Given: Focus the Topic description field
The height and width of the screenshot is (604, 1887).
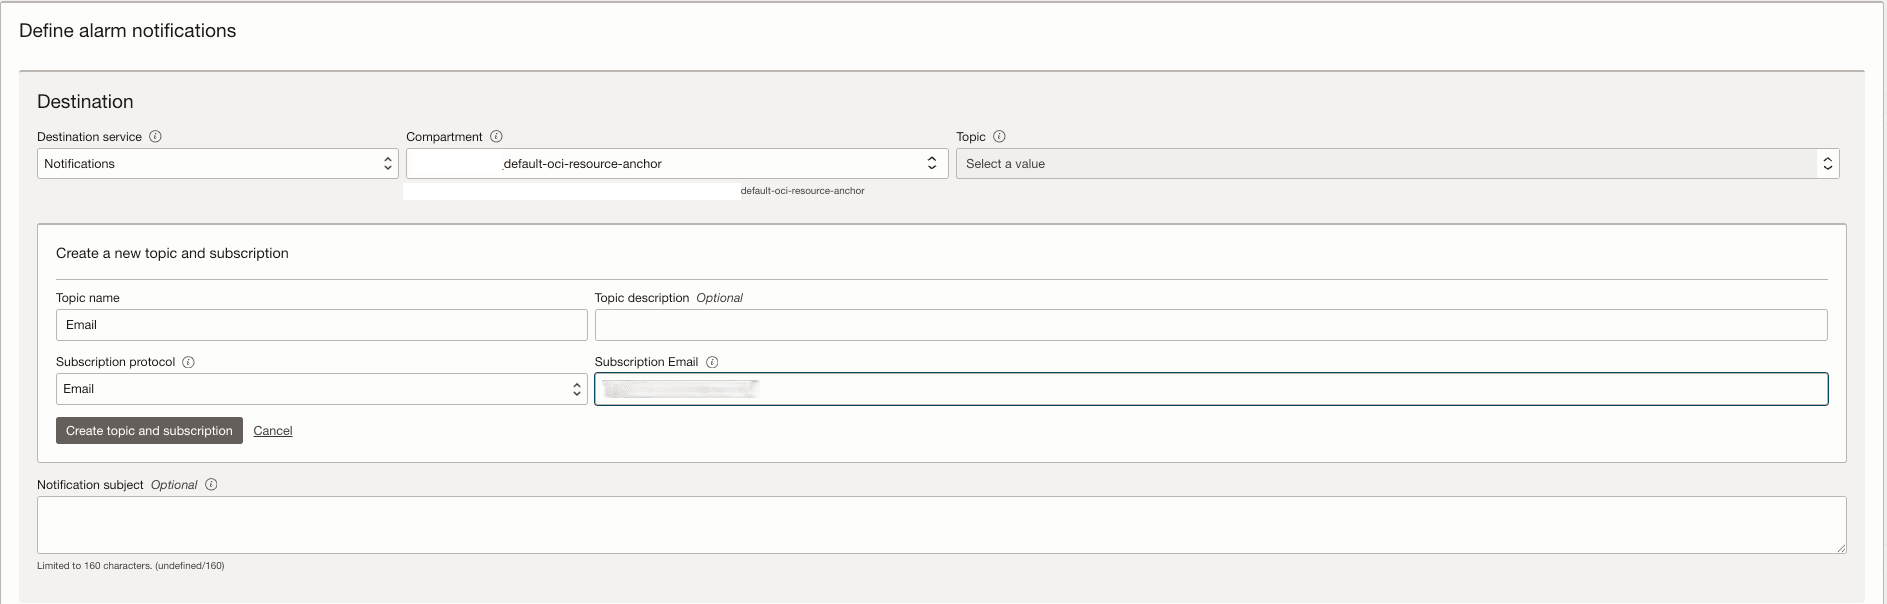Looking at the screenshot, I should [1211, 325].
